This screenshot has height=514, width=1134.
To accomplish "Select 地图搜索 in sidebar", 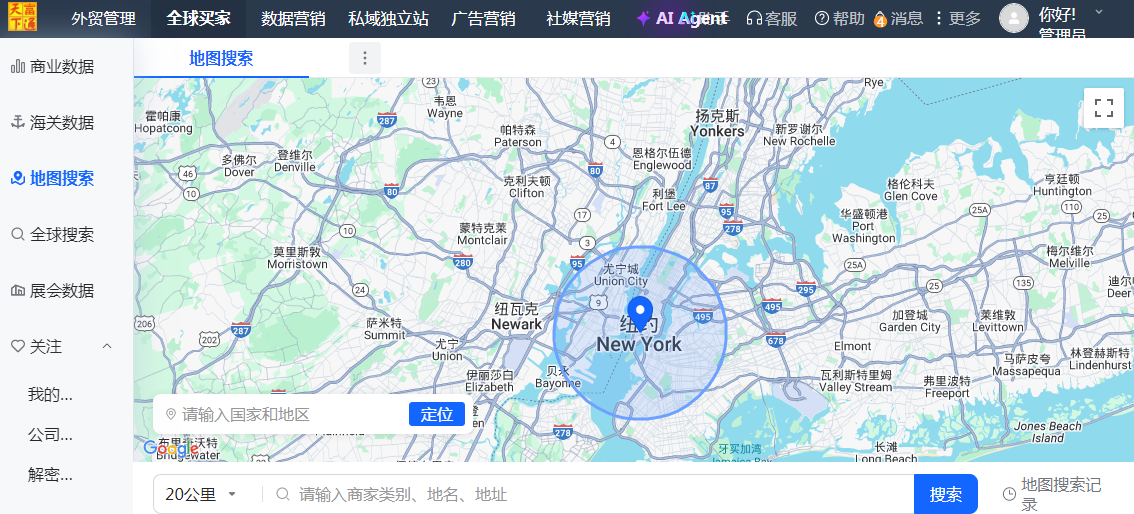I will point(53,179).
